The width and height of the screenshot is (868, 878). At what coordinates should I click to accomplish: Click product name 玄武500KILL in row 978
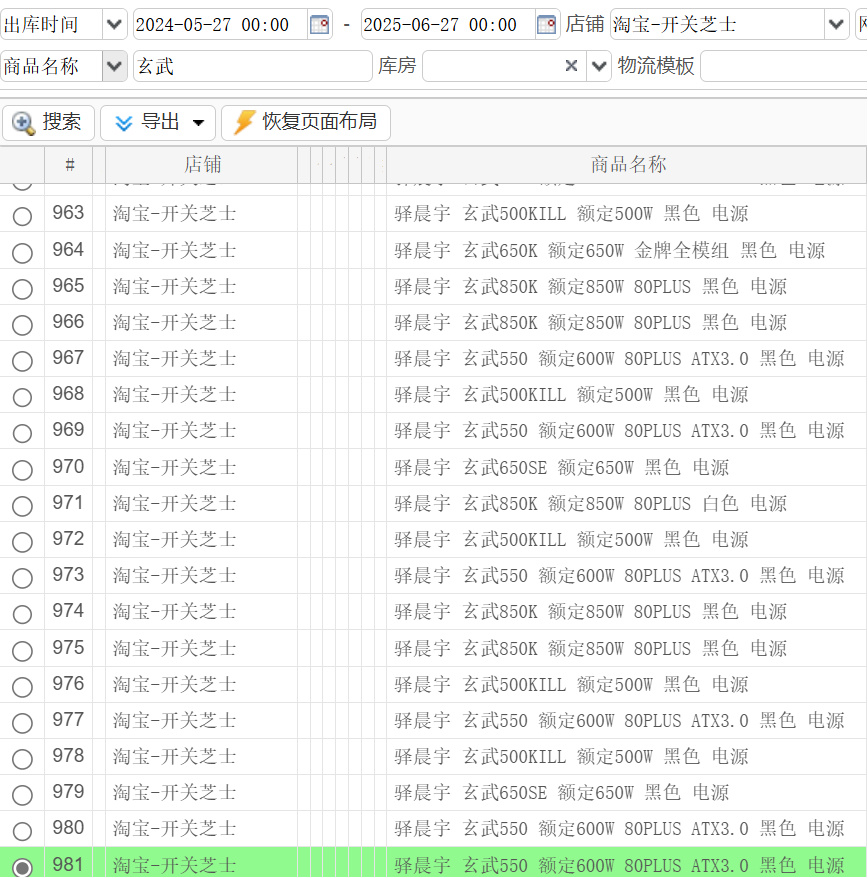click(x=571, y=757)
